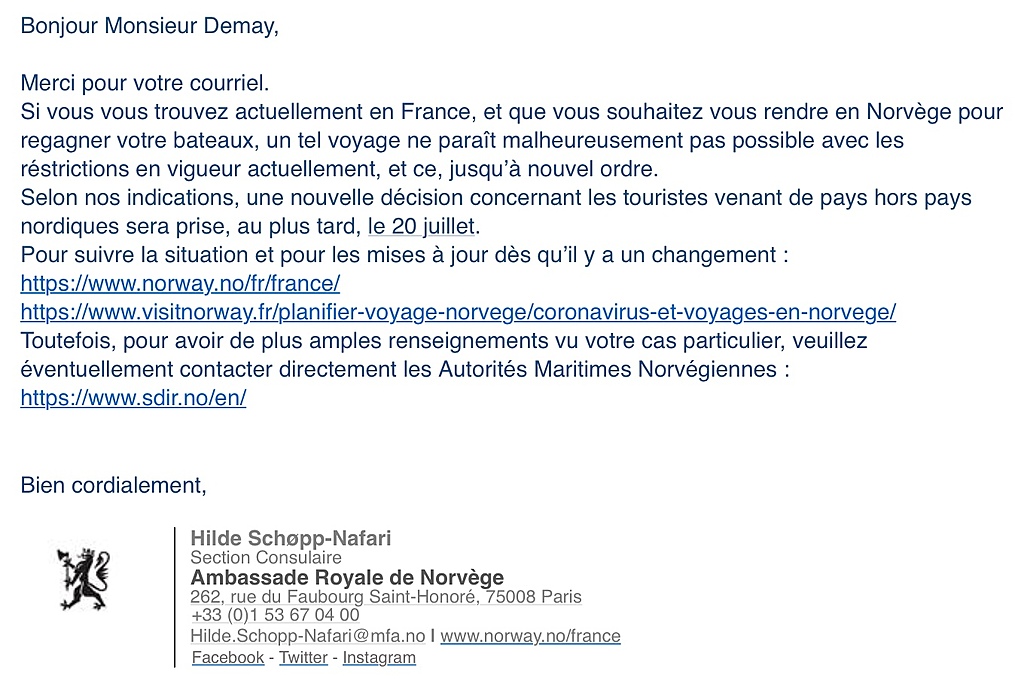Click the "Bien cordialement" closing line

(114, 485)
